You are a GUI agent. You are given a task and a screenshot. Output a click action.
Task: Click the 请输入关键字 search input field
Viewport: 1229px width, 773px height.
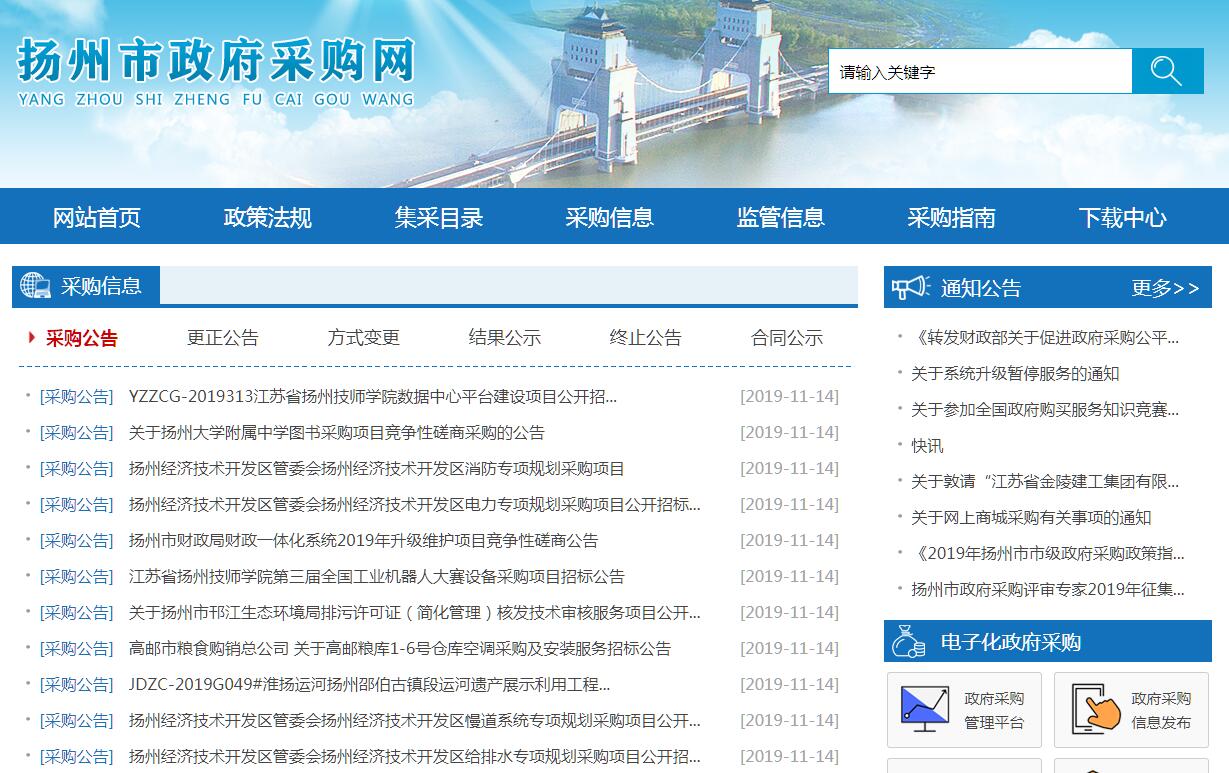click(979, 72)
